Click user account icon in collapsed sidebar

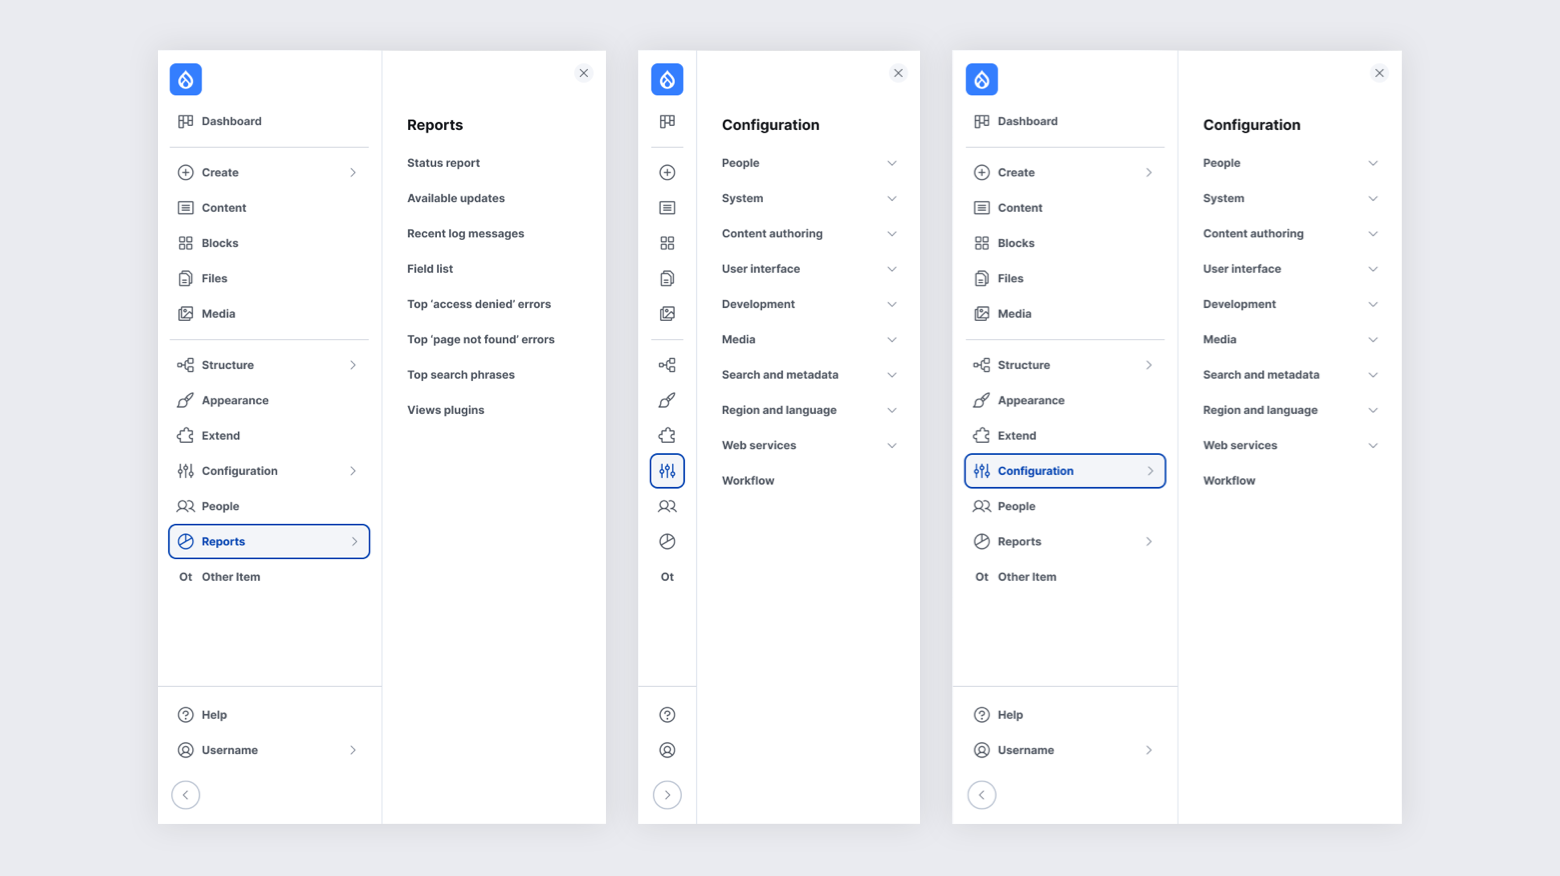point(667,750)
